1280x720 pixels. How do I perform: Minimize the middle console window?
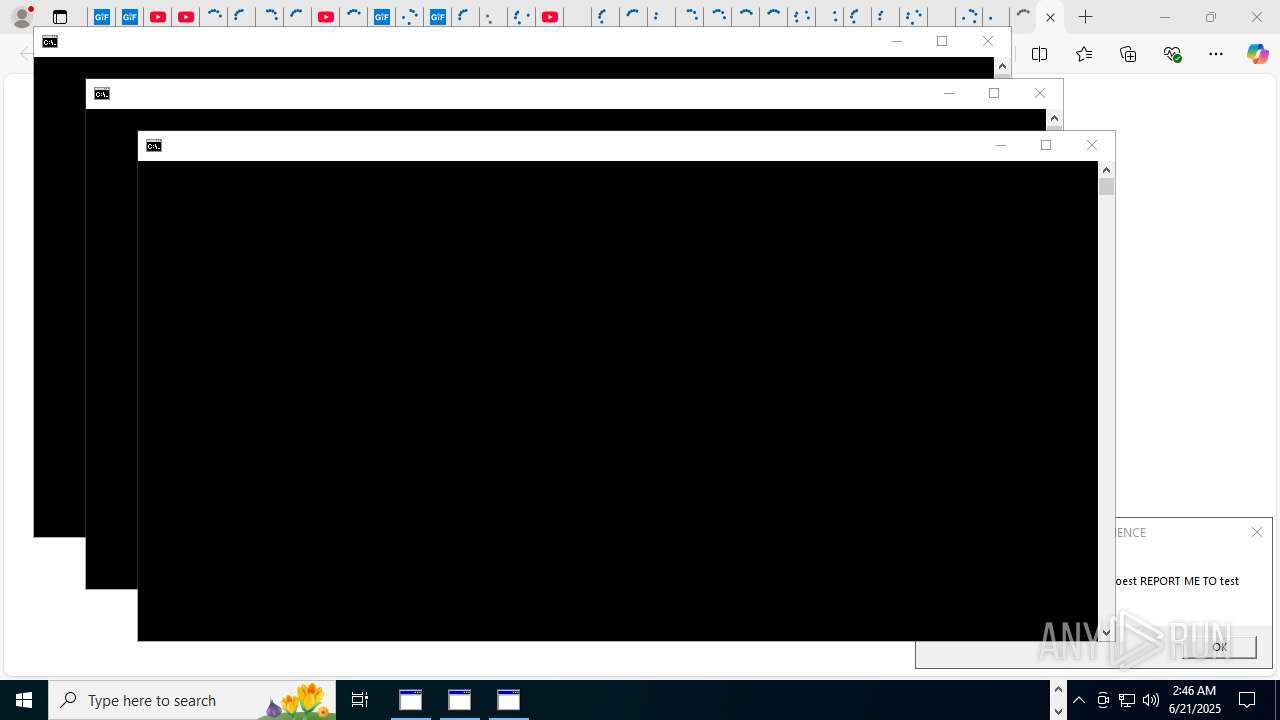tap(949, 94)
